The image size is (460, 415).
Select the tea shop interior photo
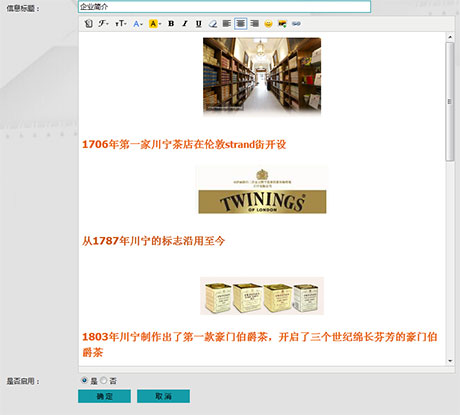[x=262, y=77]
